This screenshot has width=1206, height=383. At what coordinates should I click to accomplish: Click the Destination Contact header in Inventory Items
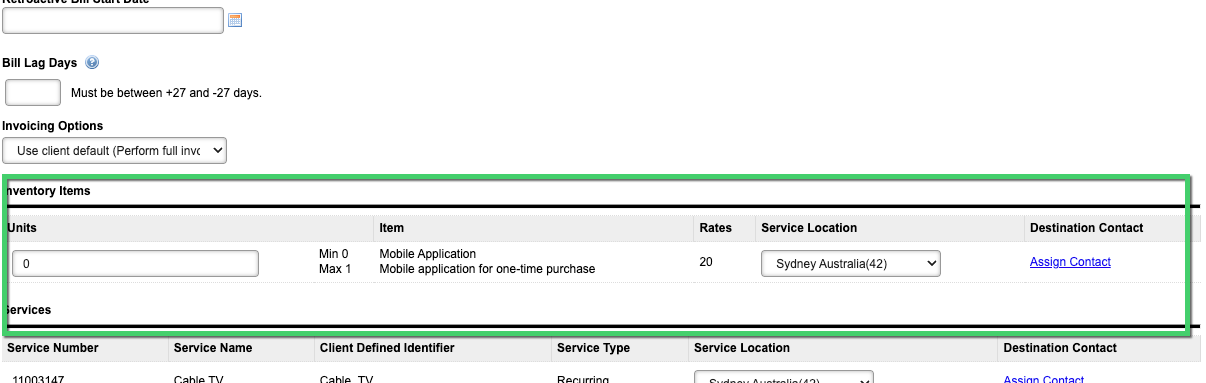(x=1086, y=228)
